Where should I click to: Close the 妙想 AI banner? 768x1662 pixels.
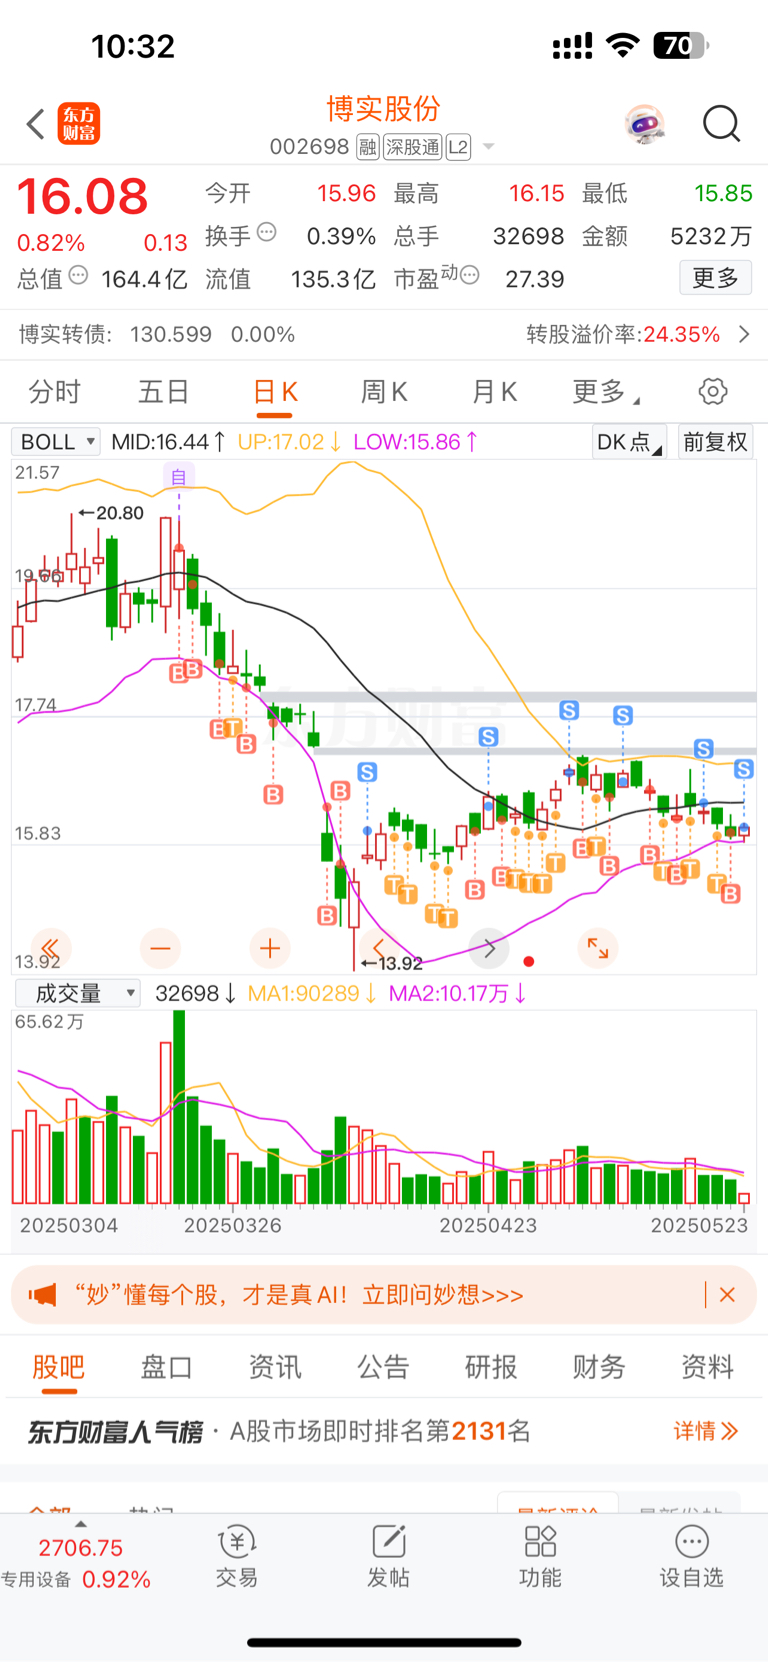pyautogui.click(x=727, y=1295)
